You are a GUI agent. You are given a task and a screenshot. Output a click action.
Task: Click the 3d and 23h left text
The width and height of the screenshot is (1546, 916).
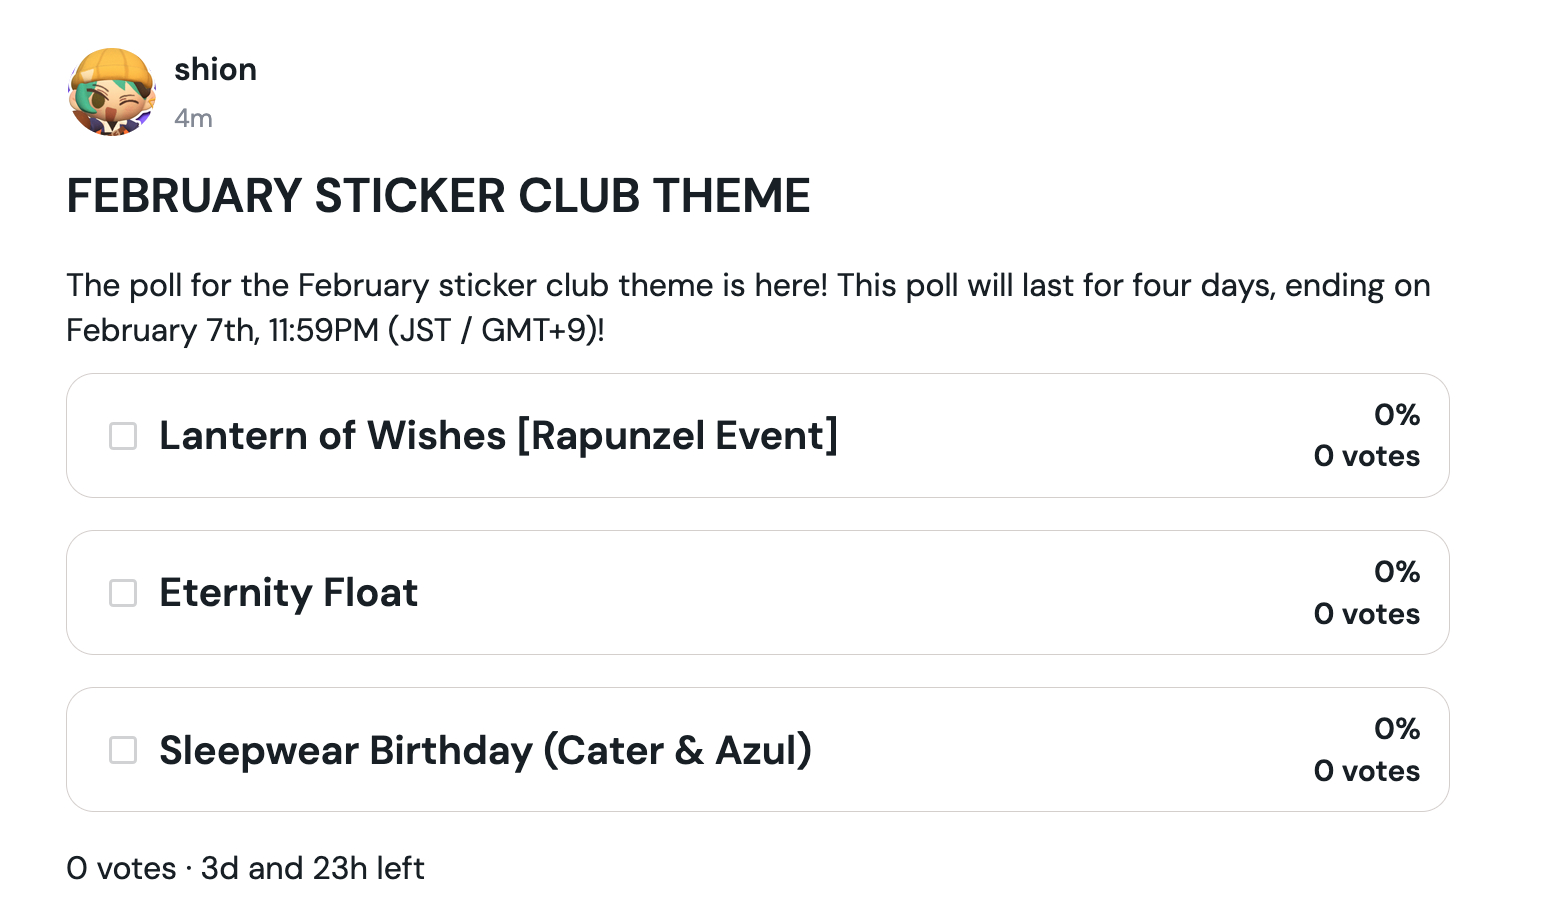312,868
